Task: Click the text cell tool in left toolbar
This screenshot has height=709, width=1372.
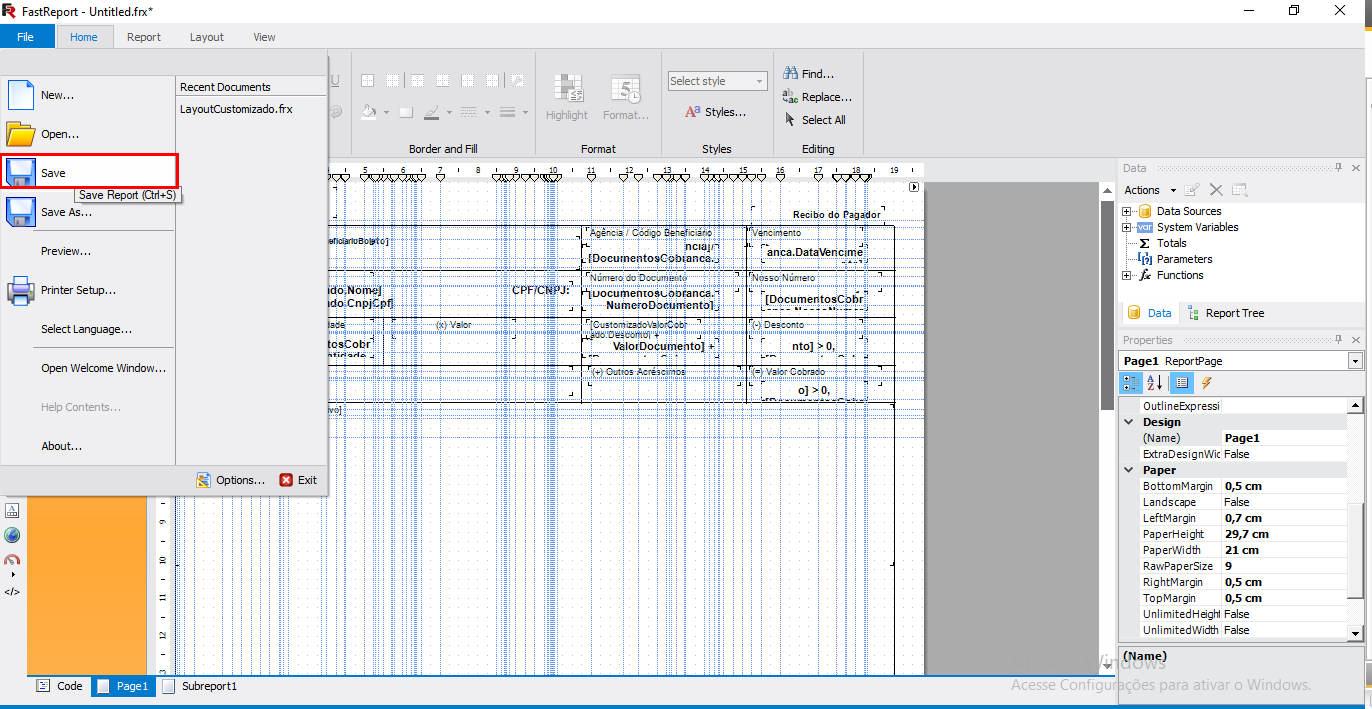Action: pos(12,510)
